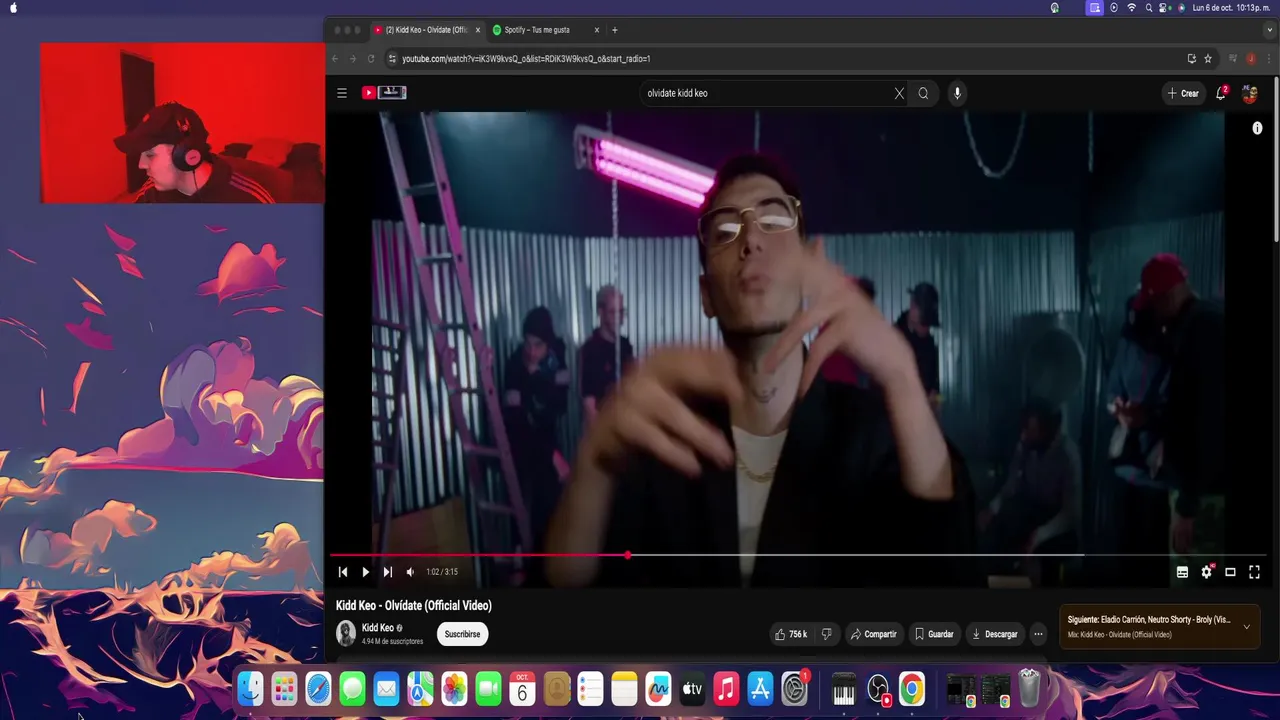Screen dimensions: 1280x720
Task: Click the video title Kidd Keo - Olvídate
Action: 414,605
